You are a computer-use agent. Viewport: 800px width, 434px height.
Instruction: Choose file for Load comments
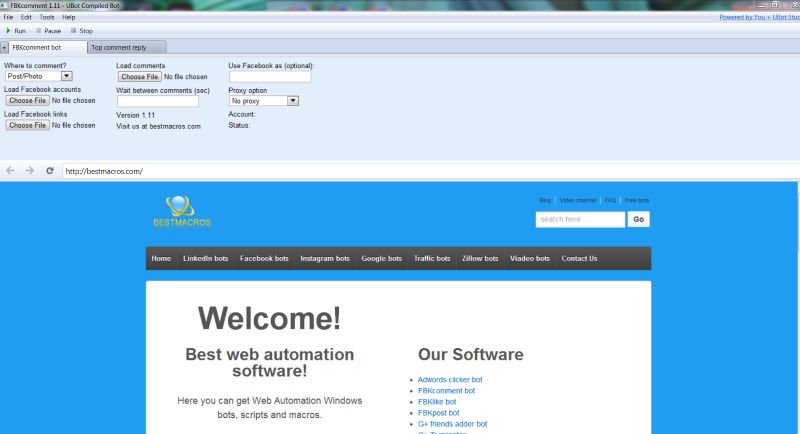coord(140,76)
